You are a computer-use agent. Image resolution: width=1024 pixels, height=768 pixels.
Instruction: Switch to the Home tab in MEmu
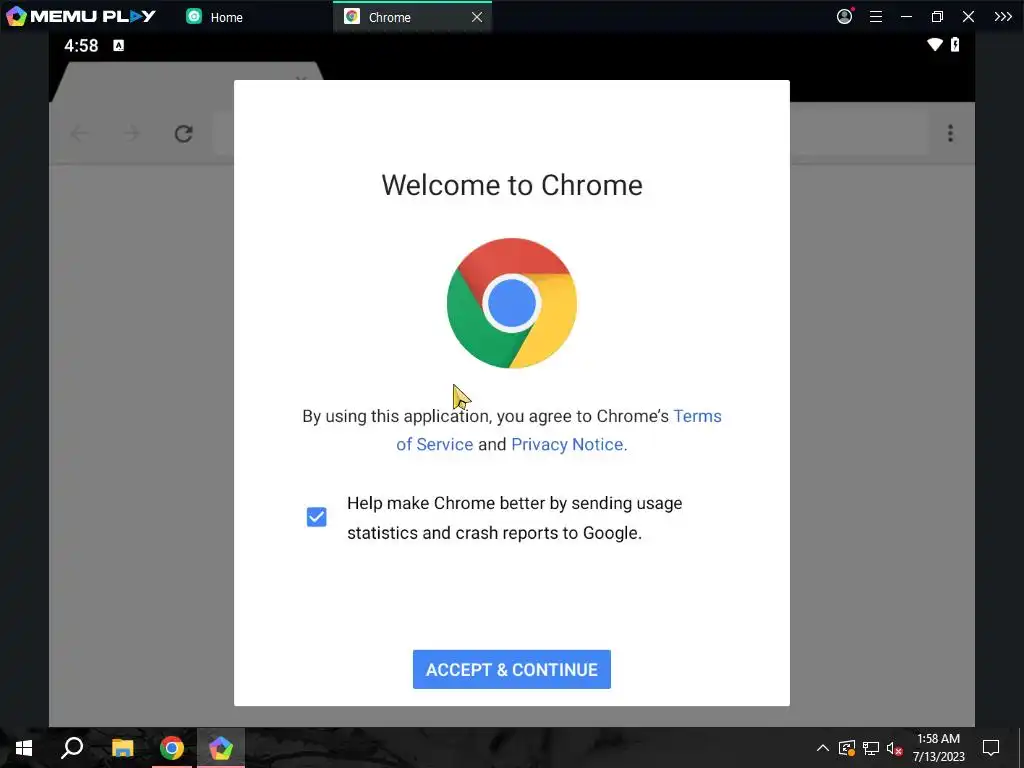tap(215, 17)
